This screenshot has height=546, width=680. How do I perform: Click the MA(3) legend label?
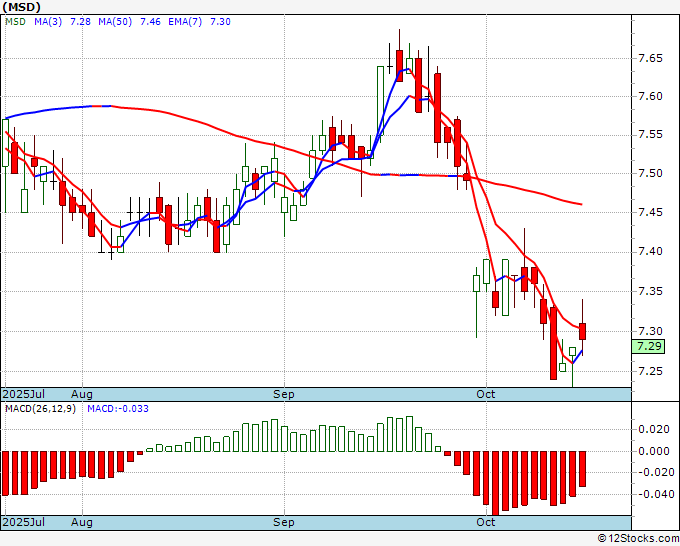click(x=48, y=22)
